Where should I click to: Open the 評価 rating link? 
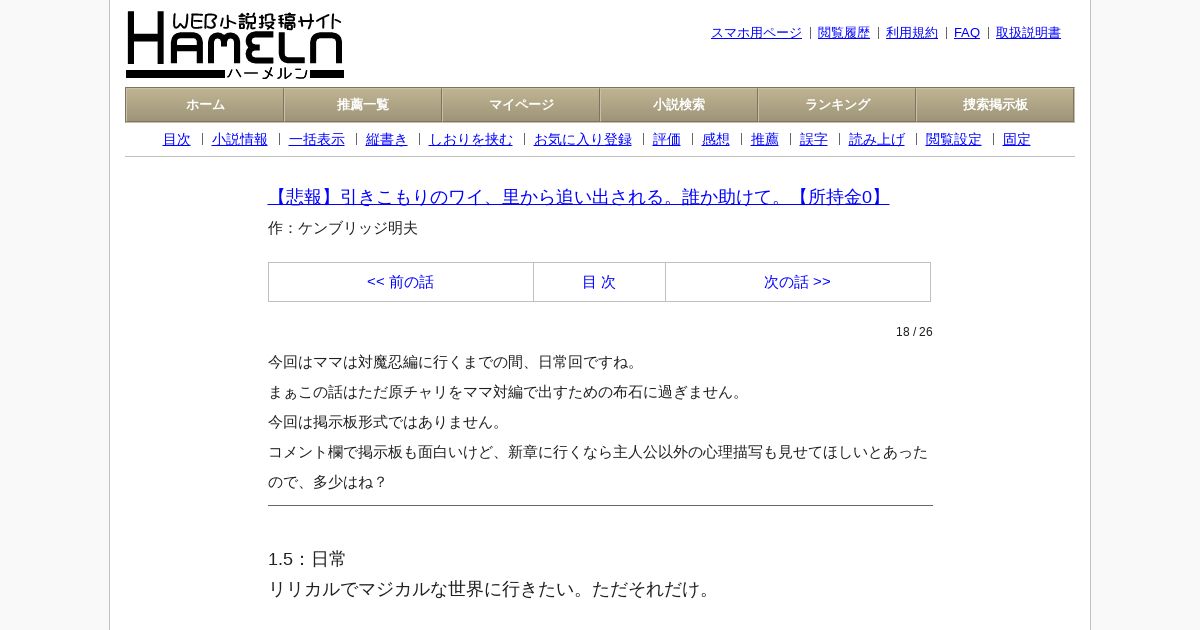667,139
